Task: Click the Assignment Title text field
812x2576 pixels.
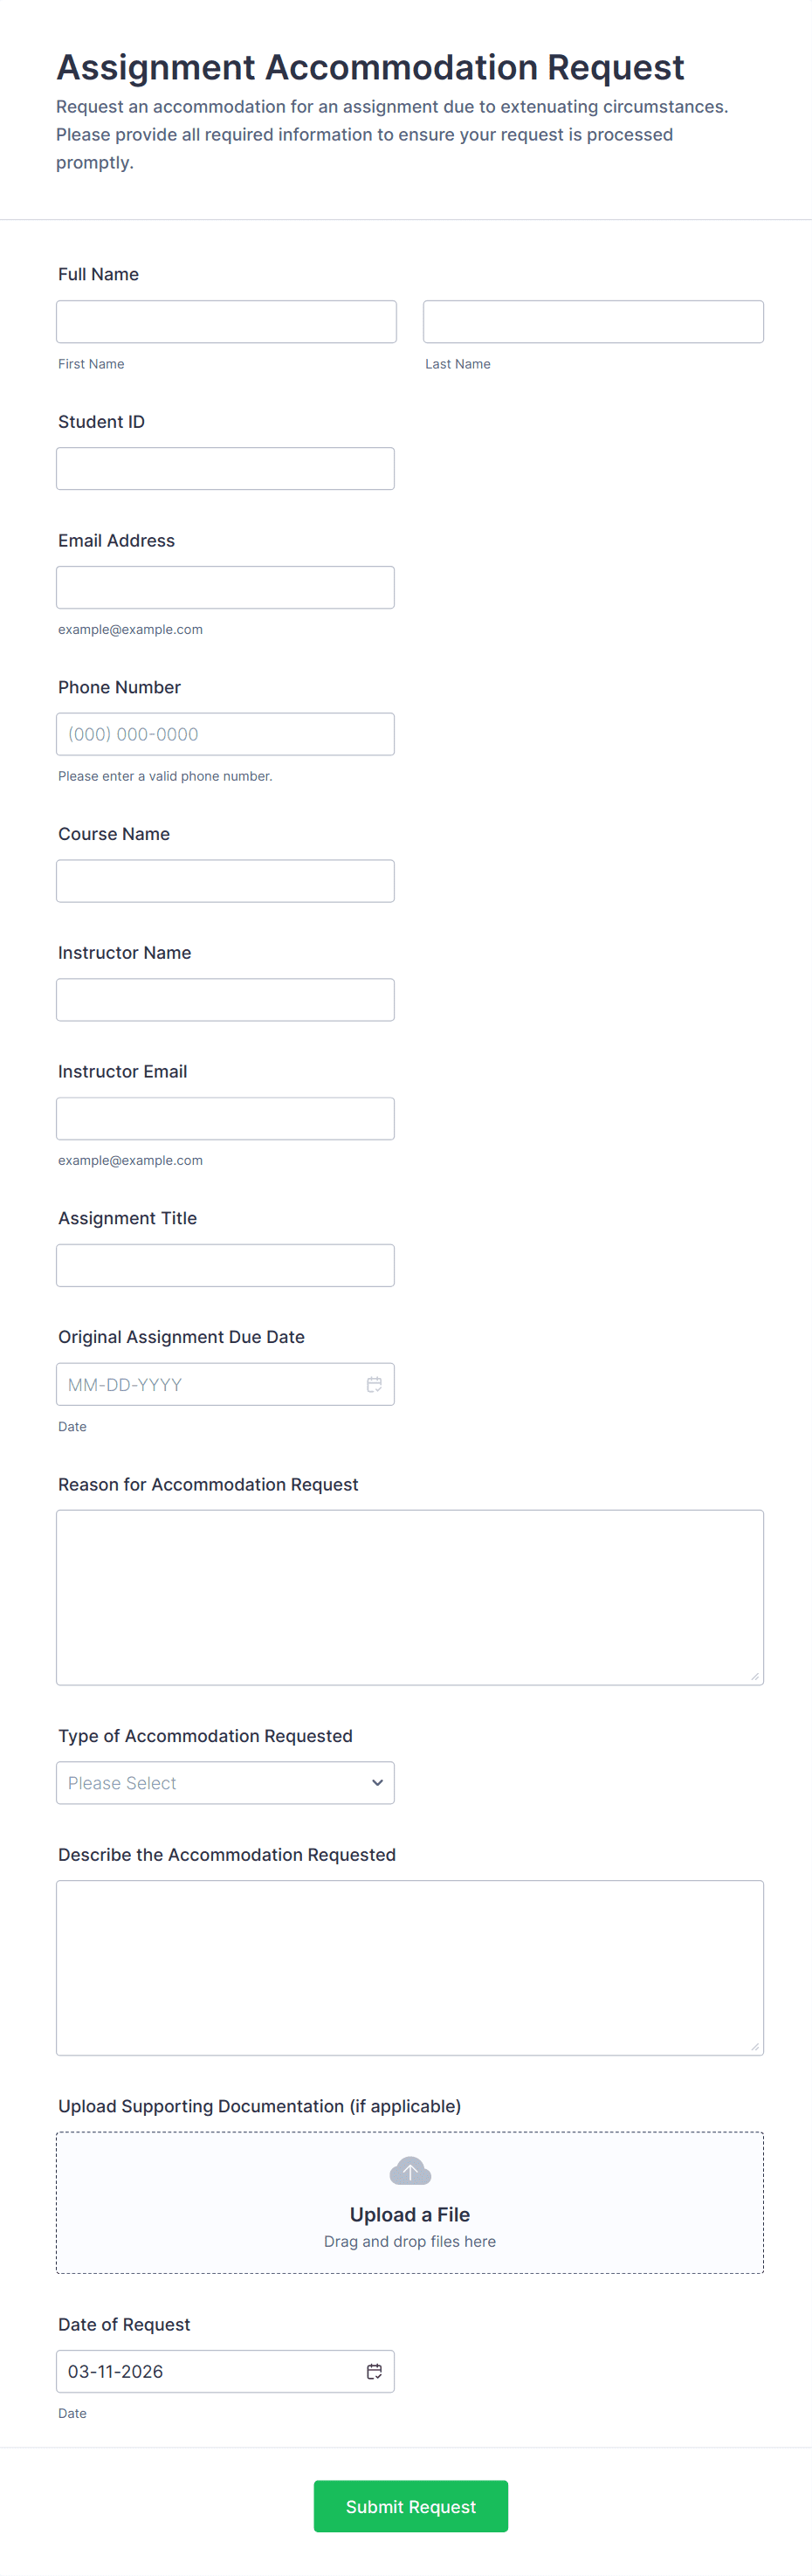Action: click(225, 1265)
